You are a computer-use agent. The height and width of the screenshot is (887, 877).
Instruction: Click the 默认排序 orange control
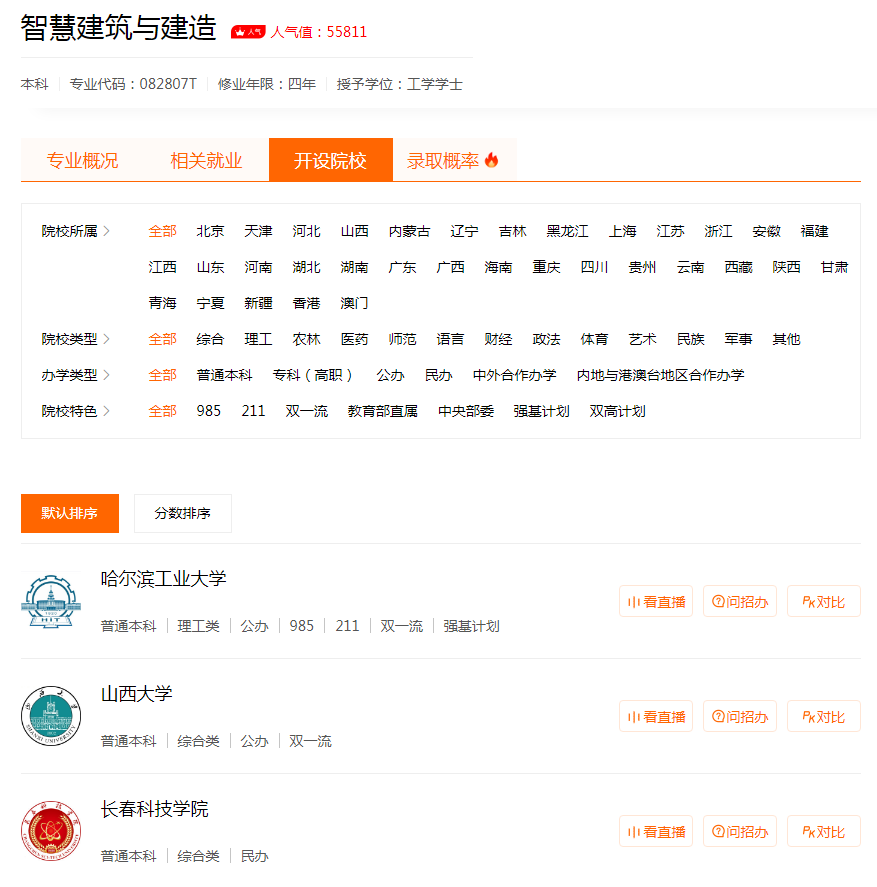click(x=69, y=513)
